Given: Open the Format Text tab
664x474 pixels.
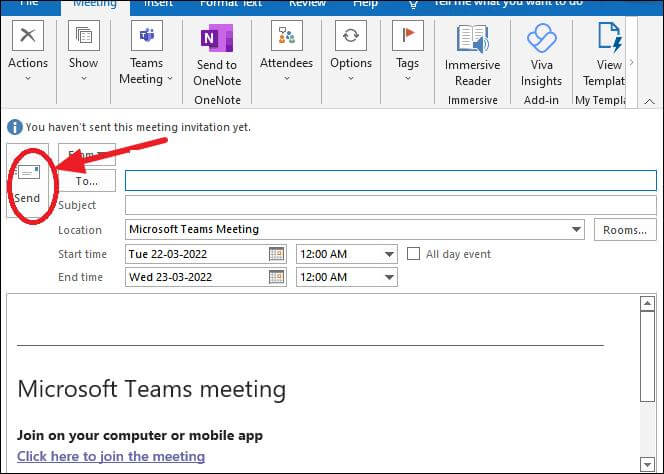Looking at the screenshot, I should pyautogui.click(x=231, y=4).
